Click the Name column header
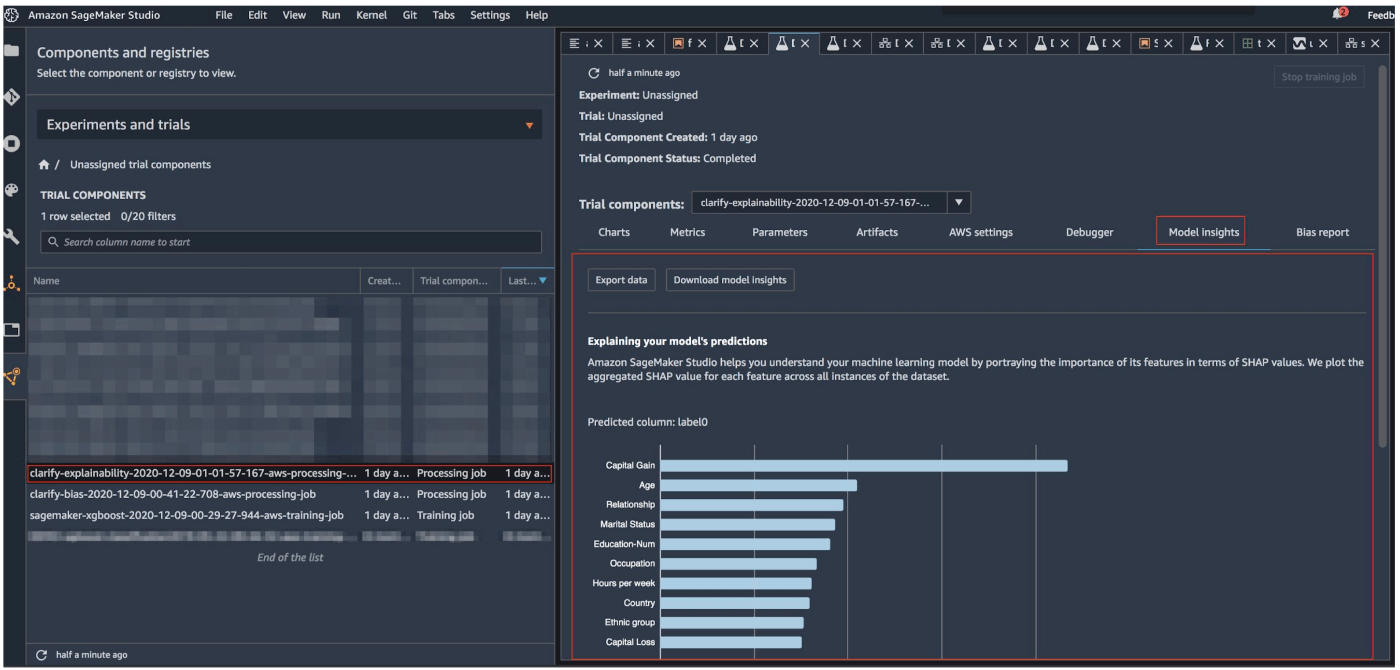The width and height of the screenshot is (1400, 670). [194, 282]
